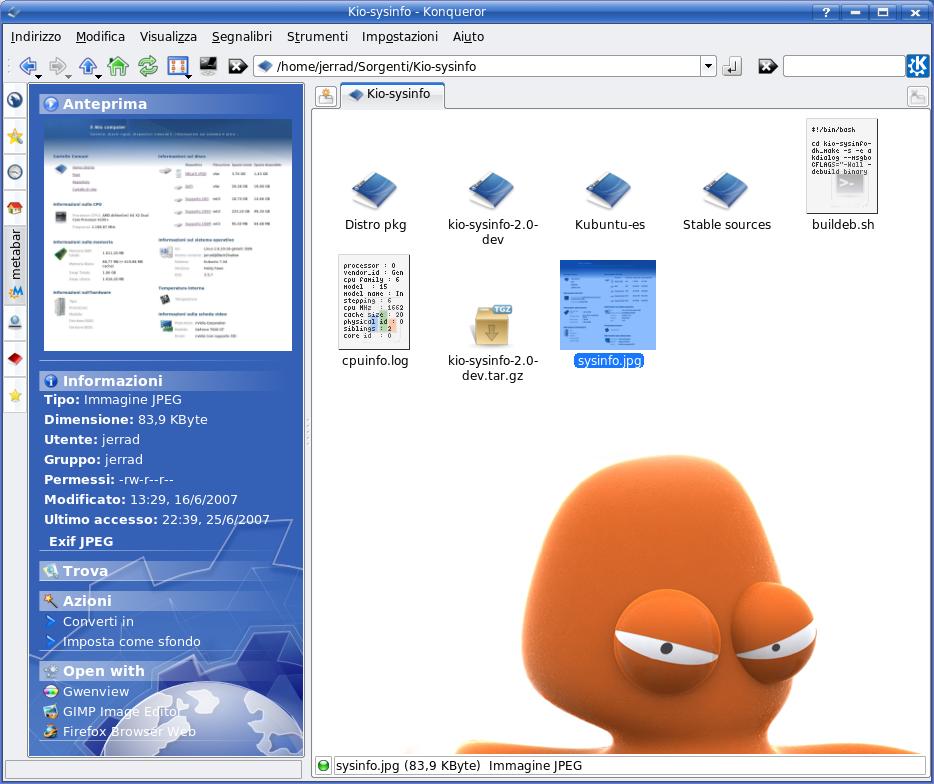Open Up button dropdown arrow

point(98,76)
